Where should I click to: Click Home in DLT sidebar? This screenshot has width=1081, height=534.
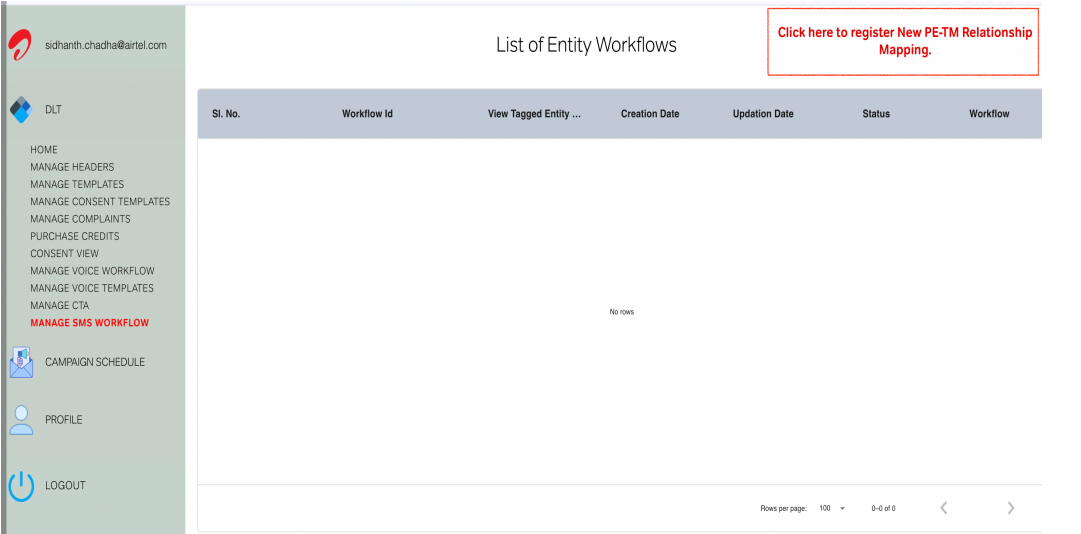point(44,150)
